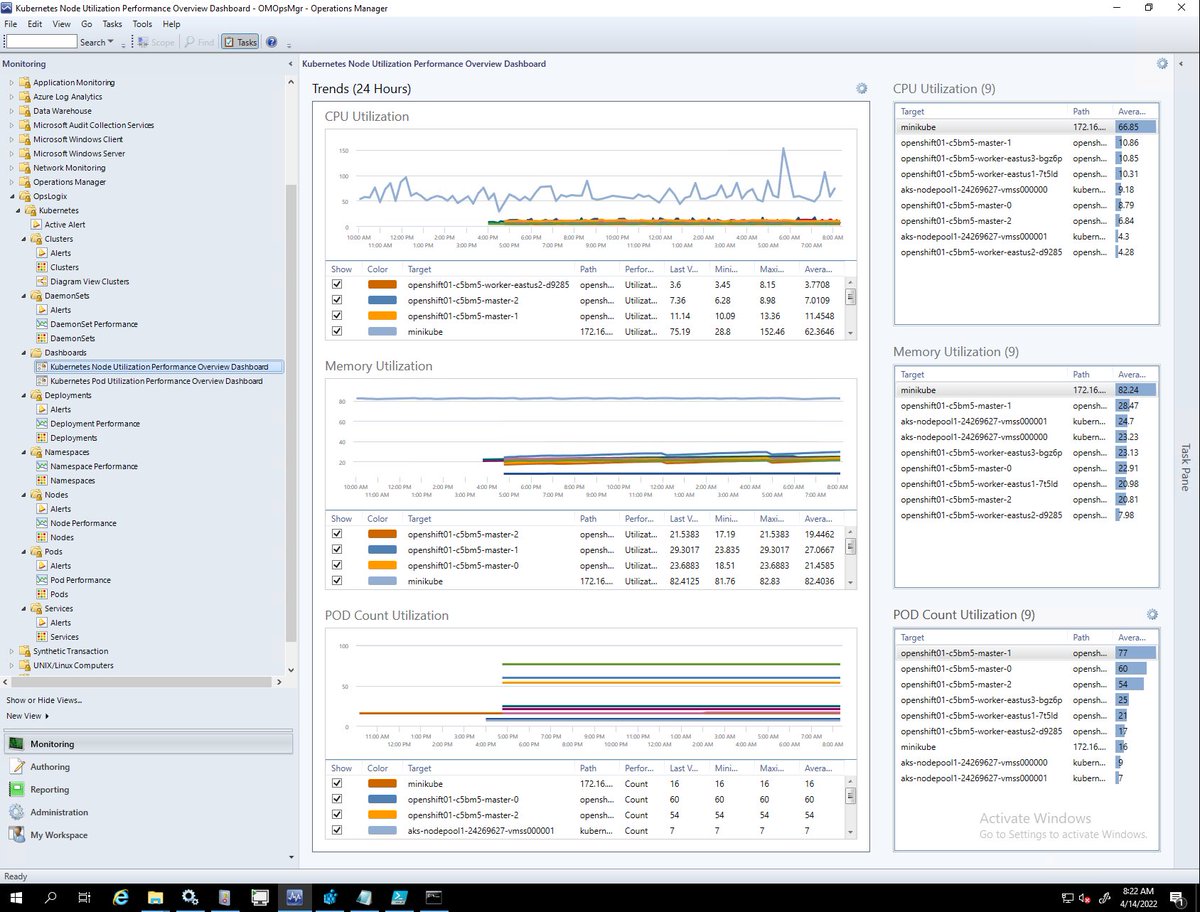The height and width of the screenshot is (912, 1200).
Task: Toggle Show for openshift01-c5bm5-master-2 in Memory chart
Action: 337,533
